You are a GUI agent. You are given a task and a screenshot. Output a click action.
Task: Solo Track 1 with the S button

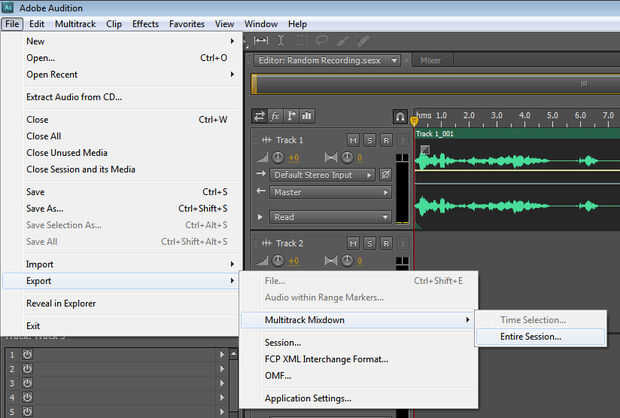point(369,140)
